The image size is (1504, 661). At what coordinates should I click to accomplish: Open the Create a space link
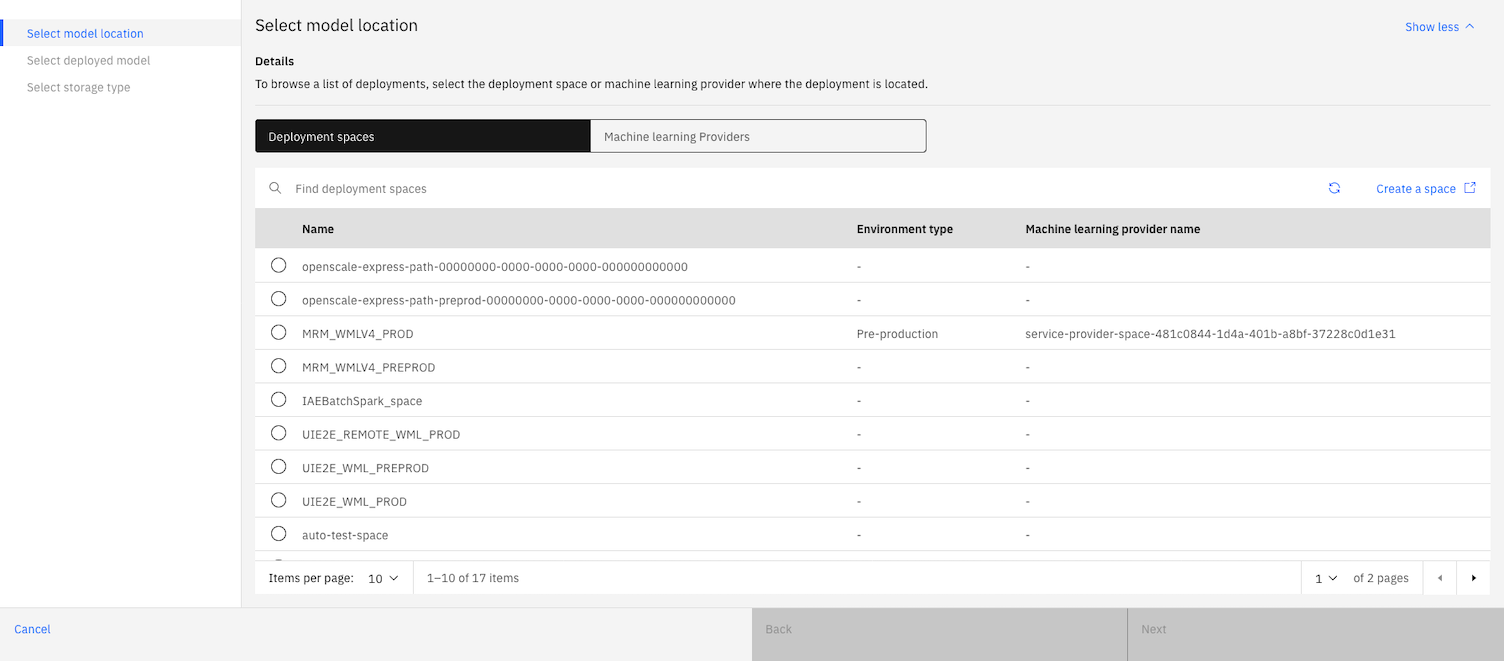point(1415,189)
